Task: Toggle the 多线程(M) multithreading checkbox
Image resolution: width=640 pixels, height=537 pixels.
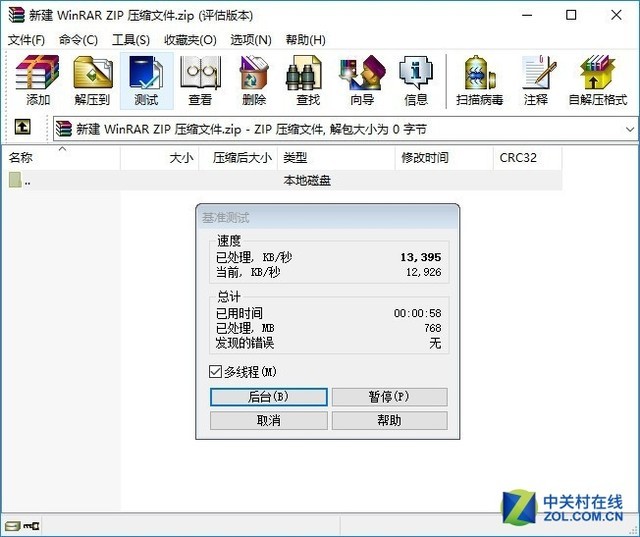Action: [216, 372]
